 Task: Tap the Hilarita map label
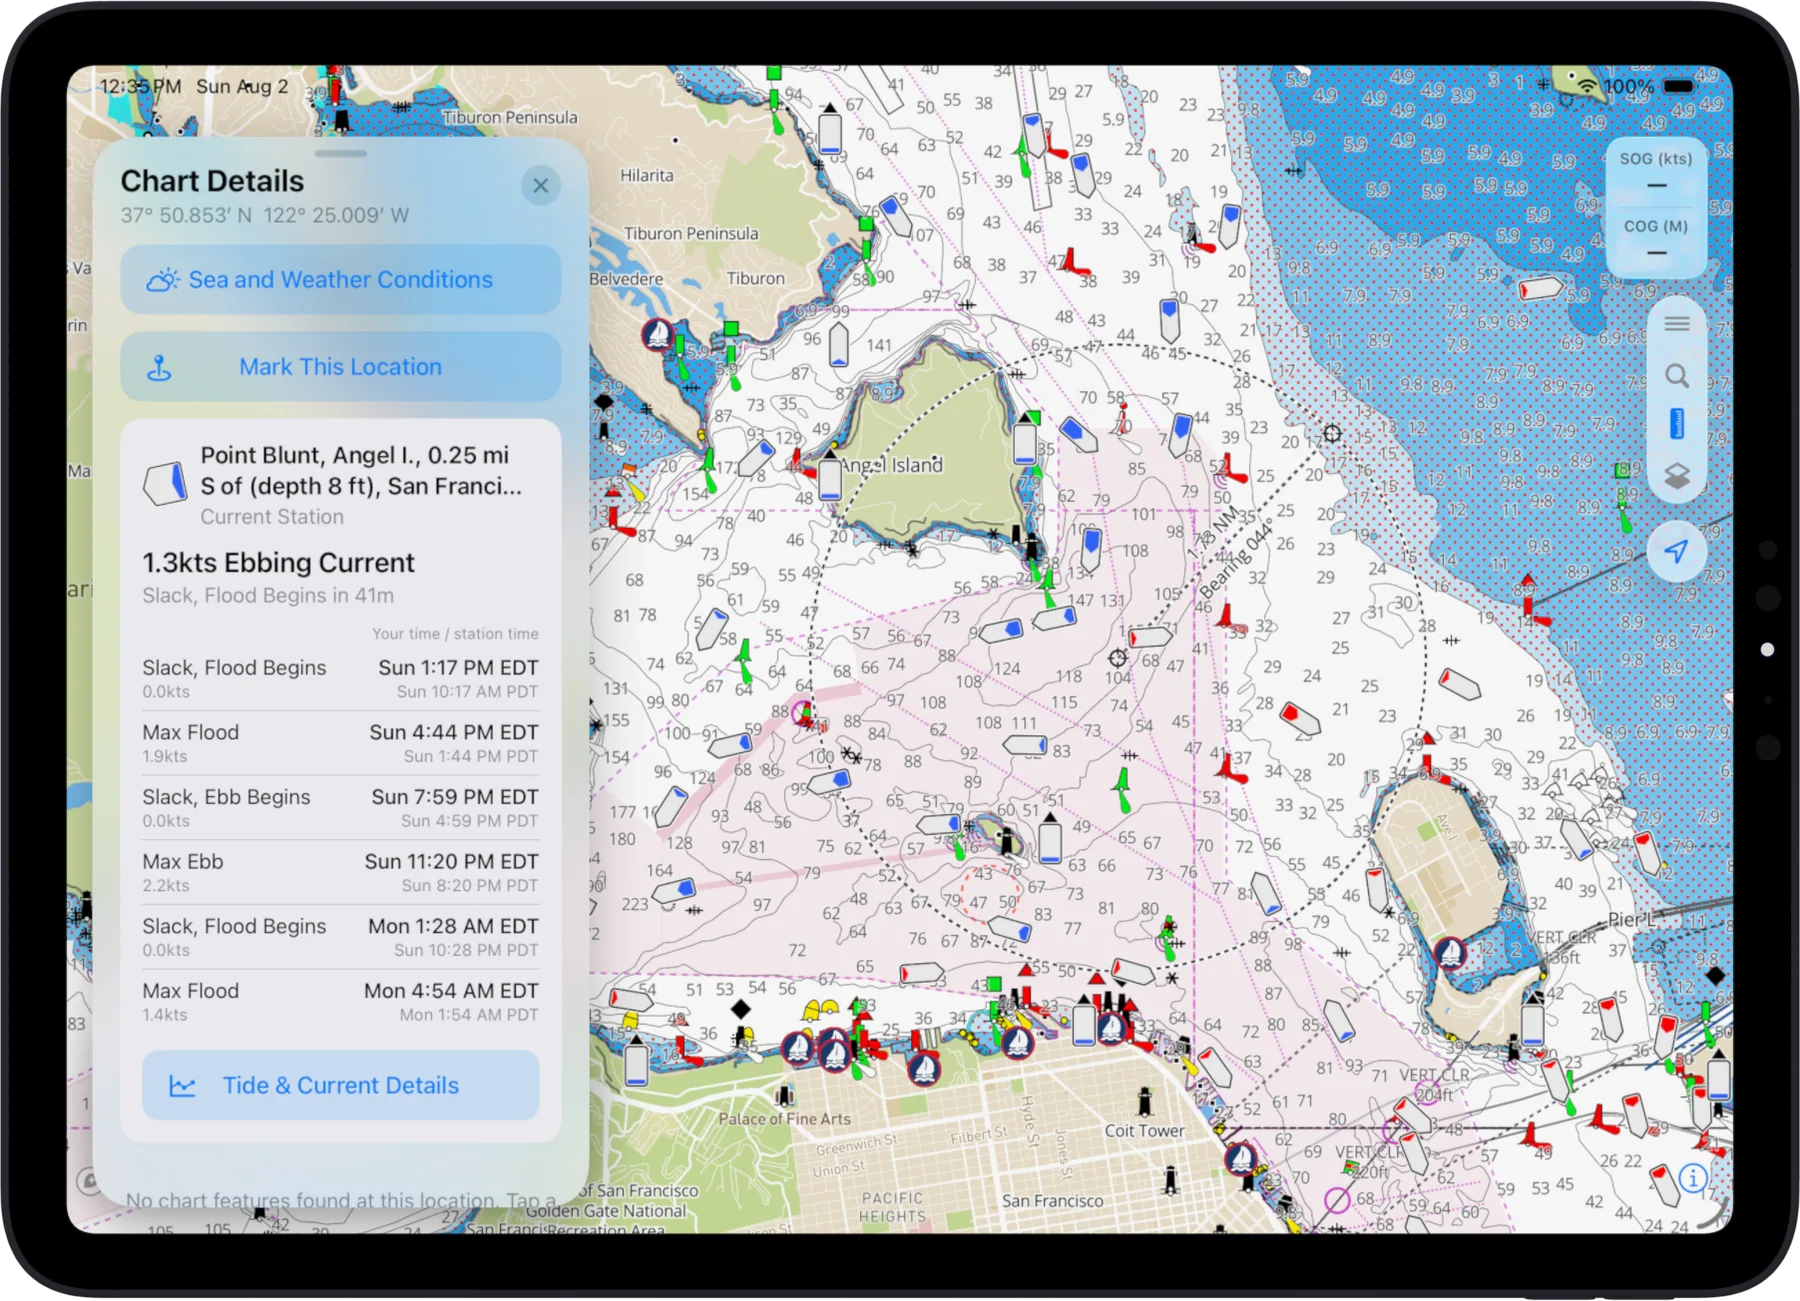click(647, 176)
